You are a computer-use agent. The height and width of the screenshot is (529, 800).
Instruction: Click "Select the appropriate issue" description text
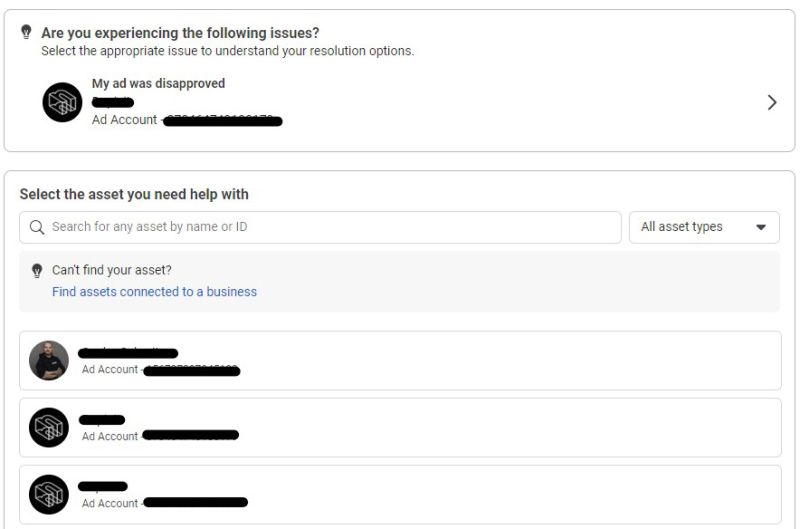[x=228, y=51]
